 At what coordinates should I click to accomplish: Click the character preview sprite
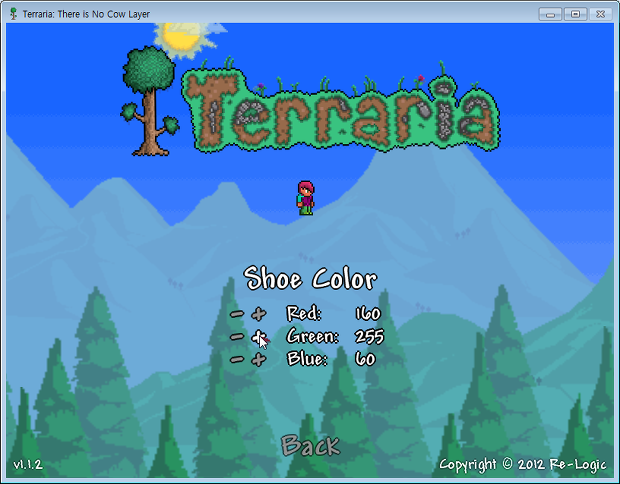tap(306, 198)
